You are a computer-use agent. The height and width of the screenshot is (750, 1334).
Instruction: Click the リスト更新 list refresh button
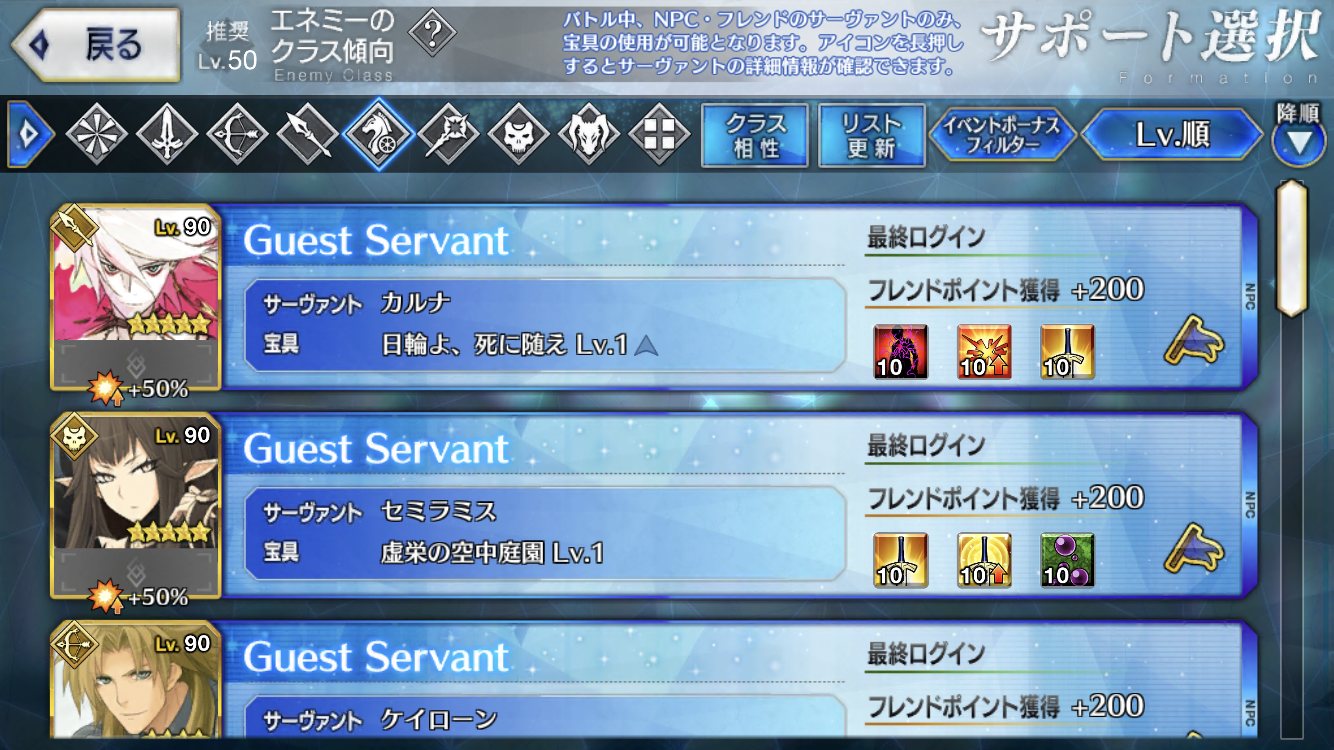pyautogui.click(x=871, y=135)
